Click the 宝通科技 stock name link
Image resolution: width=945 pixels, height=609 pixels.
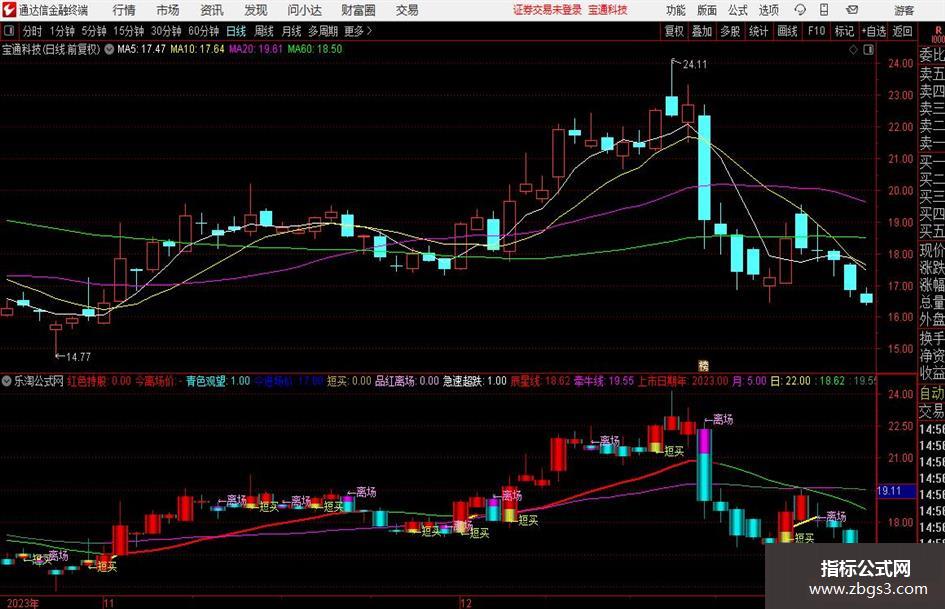608,10
